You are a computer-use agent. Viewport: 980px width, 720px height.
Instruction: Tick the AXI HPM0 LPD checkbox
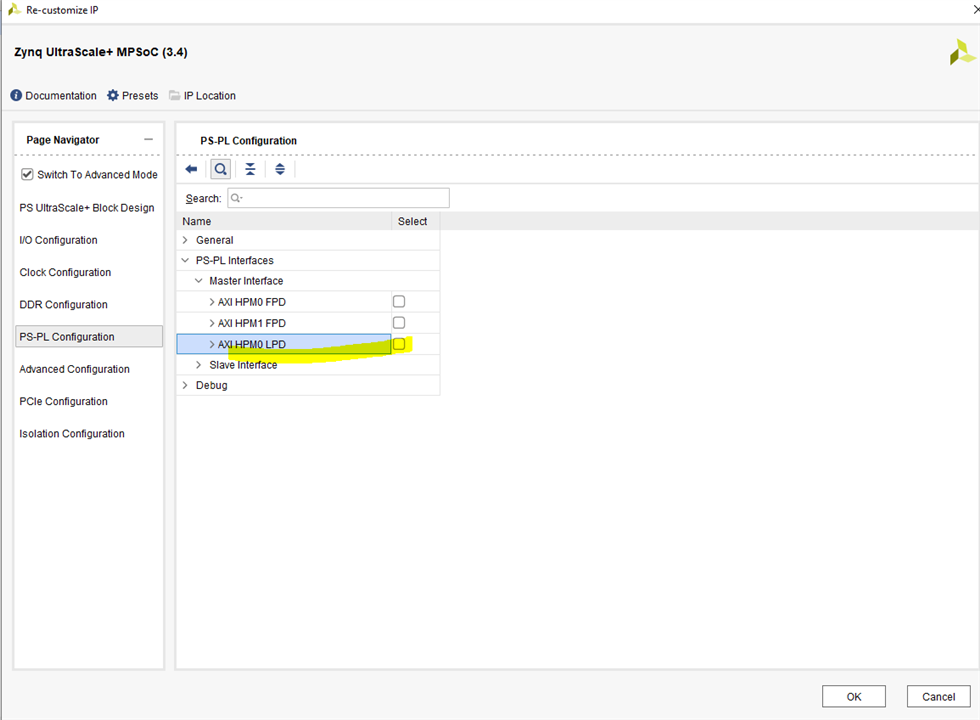[x=399, y=344]
